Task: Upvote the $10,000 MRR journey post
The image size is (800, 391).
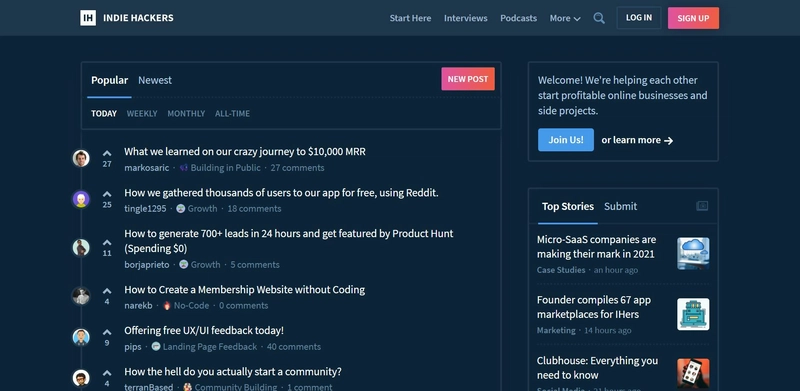Action: point(107,153)
